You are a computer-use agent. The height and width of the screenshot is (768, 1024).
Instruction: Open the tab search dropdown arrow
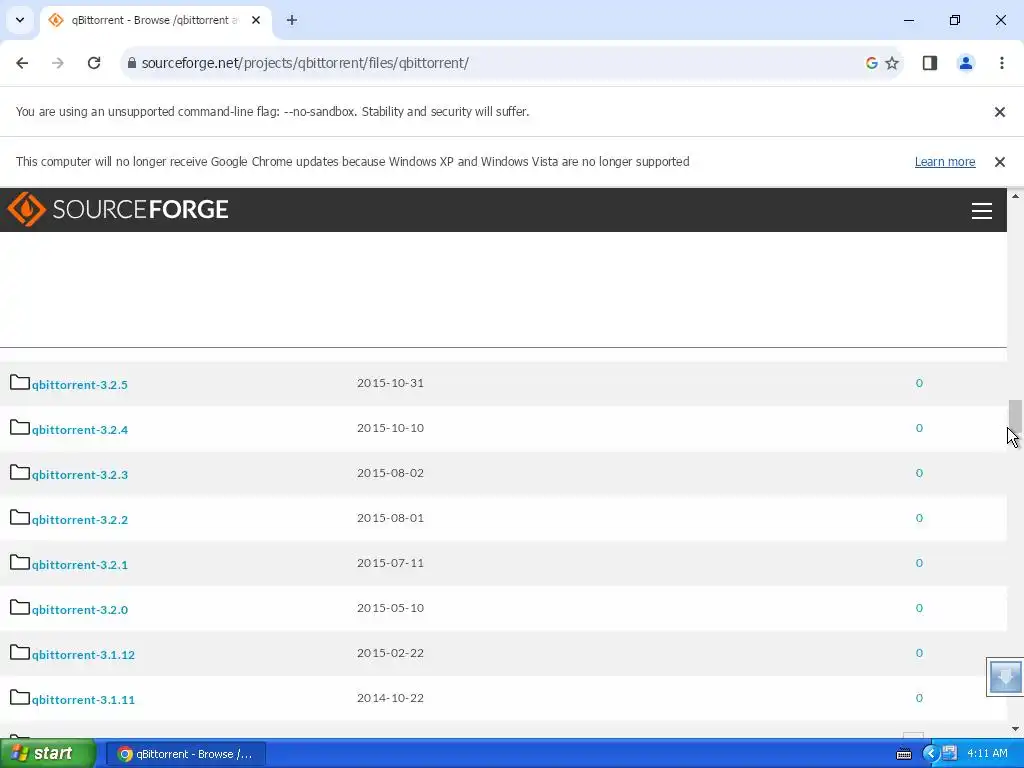pyautogui.click(x=20, y=20)
